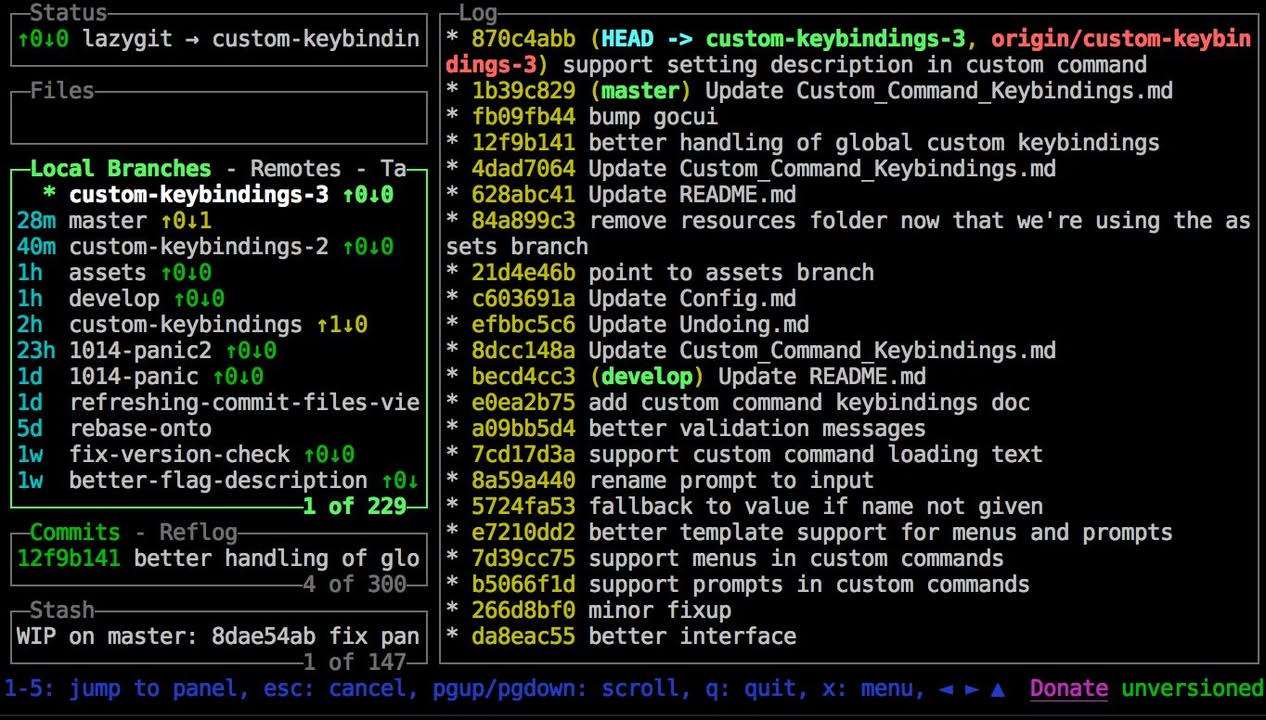Select the master branch
Viewport: 1266px width, 720px height.
107,221
